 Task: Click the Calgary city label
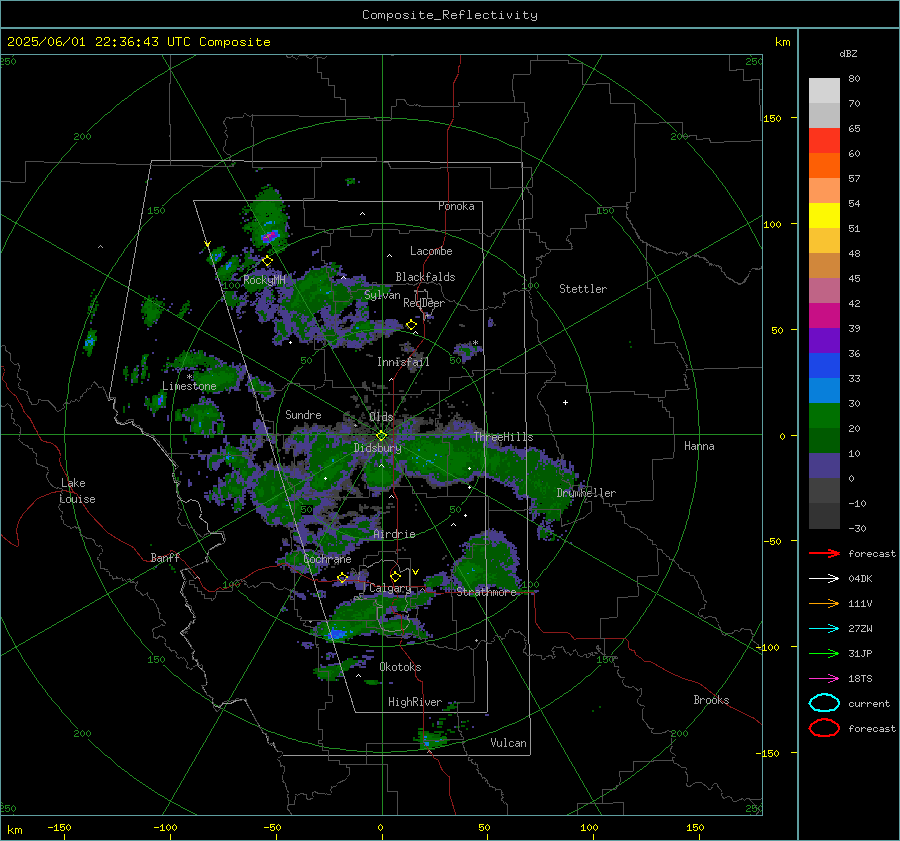(390, 588)
